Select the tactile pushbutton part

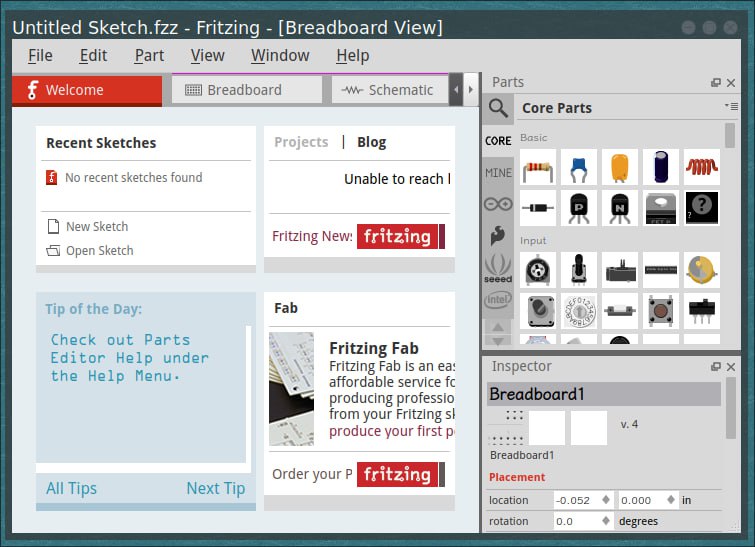coord(661,311)
